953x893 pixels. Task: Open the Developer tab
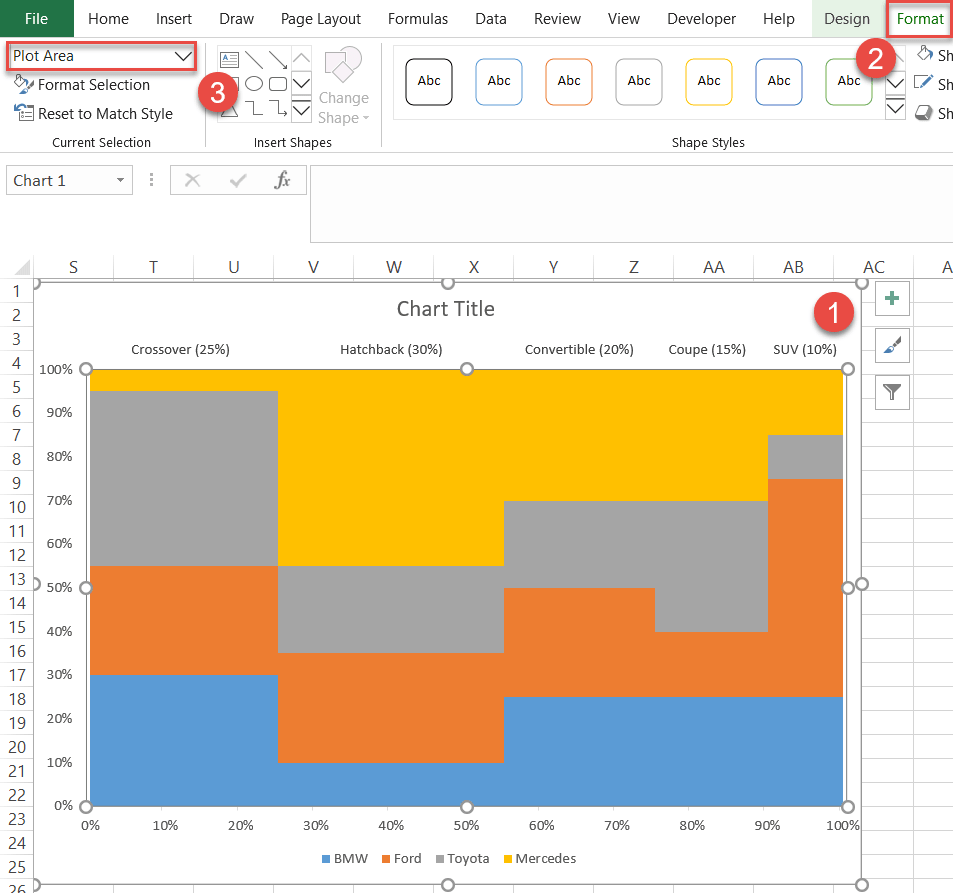[x=701, y=19]
